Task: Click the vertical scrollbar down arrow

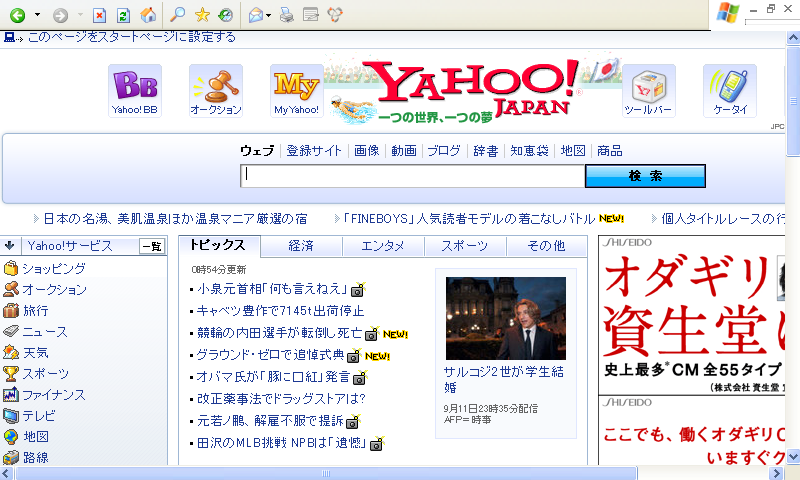Action: coord(793,456)
